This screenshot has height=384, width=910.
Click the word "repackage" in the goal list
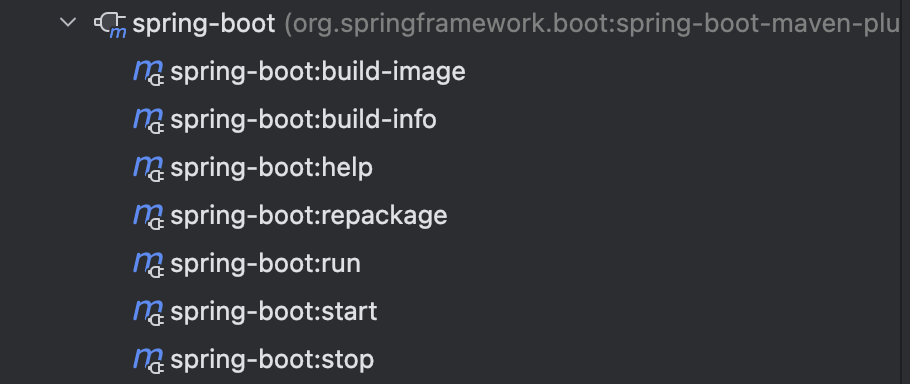[384, 218]
